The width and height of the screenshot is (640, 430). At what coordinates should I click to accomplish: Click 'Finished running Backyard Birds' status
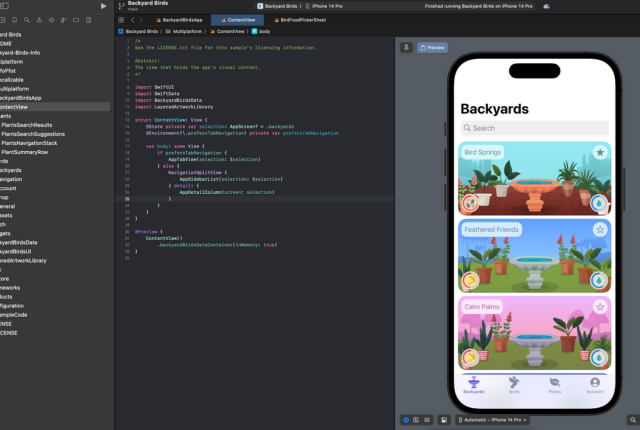point(478,6)
